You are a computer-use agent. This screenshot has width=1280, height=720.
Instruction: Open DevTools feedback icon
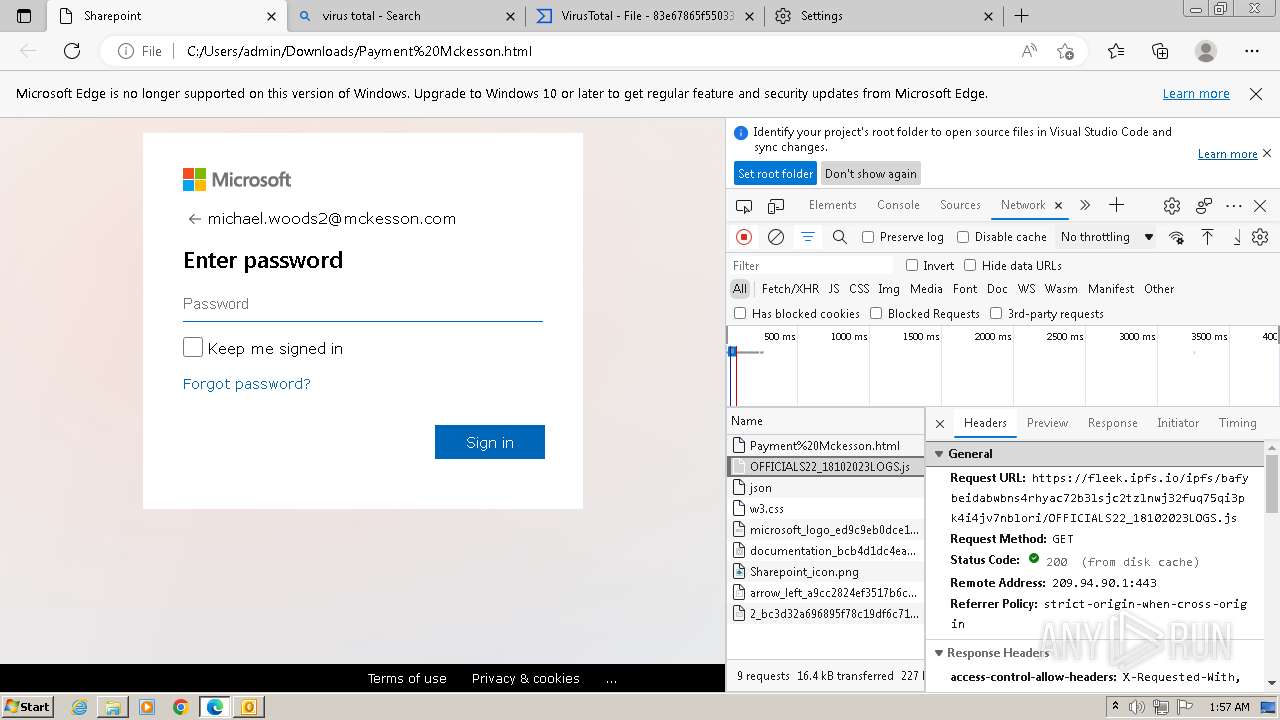(x=1204, y=205)
